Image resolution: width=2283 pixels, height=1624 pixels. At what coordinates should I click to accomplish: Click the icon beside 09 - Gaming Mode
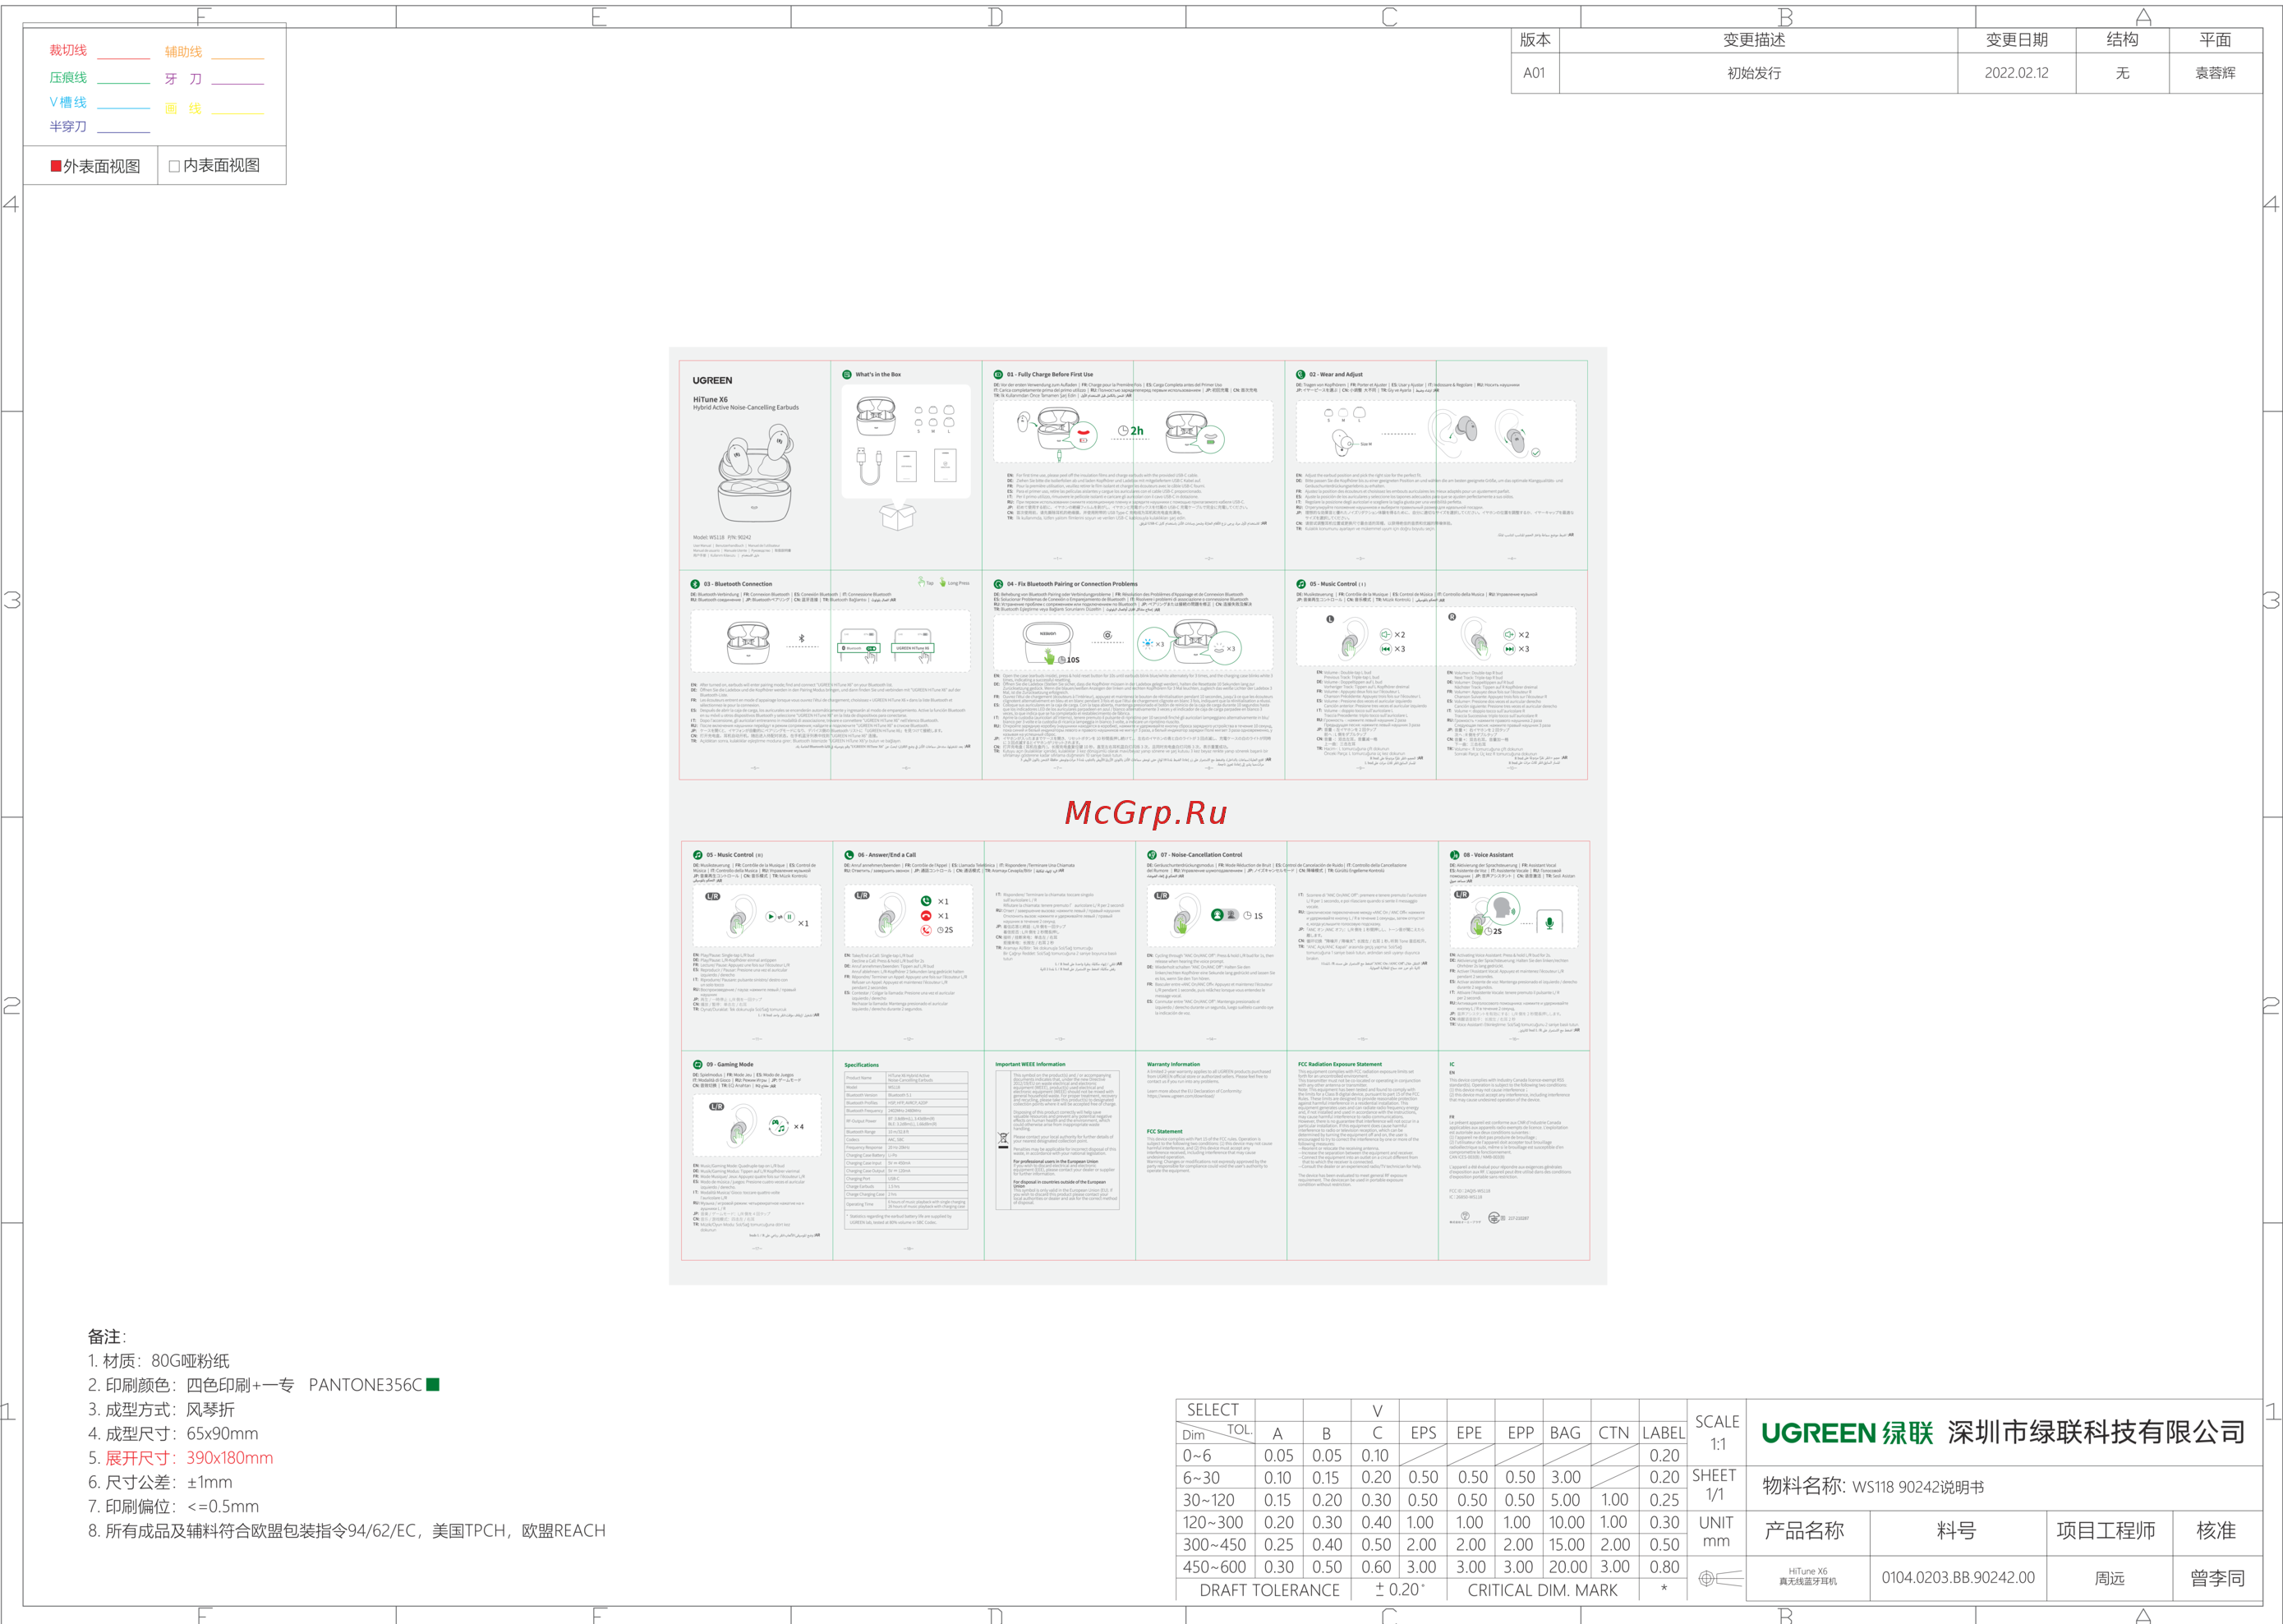[698, 1065]
